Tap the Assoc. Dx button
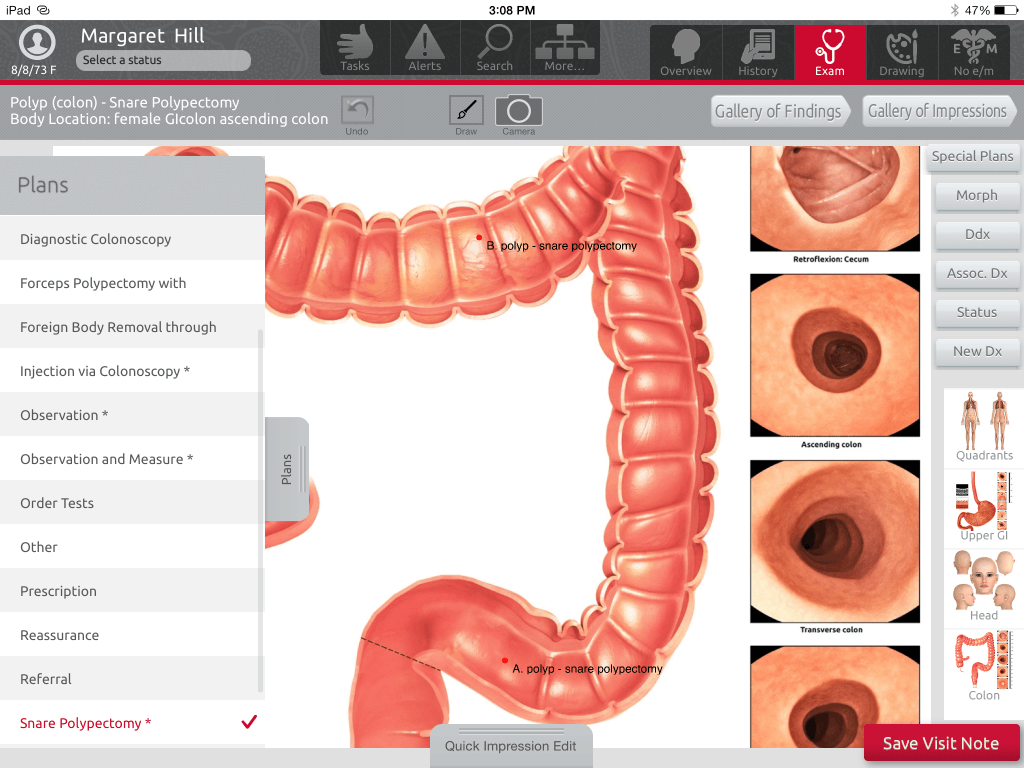This screenshot has height=768, width=1024. (977, 274)
